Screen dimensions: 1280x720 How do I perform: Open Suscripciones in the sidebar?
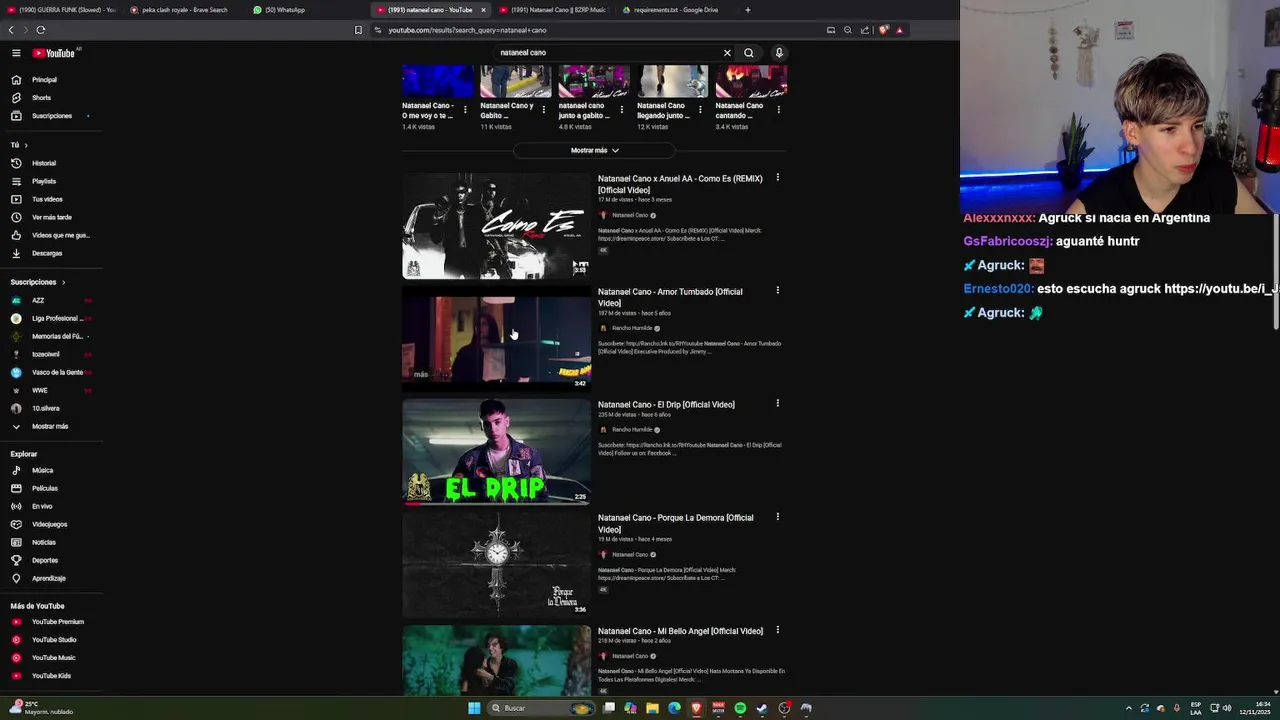click(x=52, y=116)
